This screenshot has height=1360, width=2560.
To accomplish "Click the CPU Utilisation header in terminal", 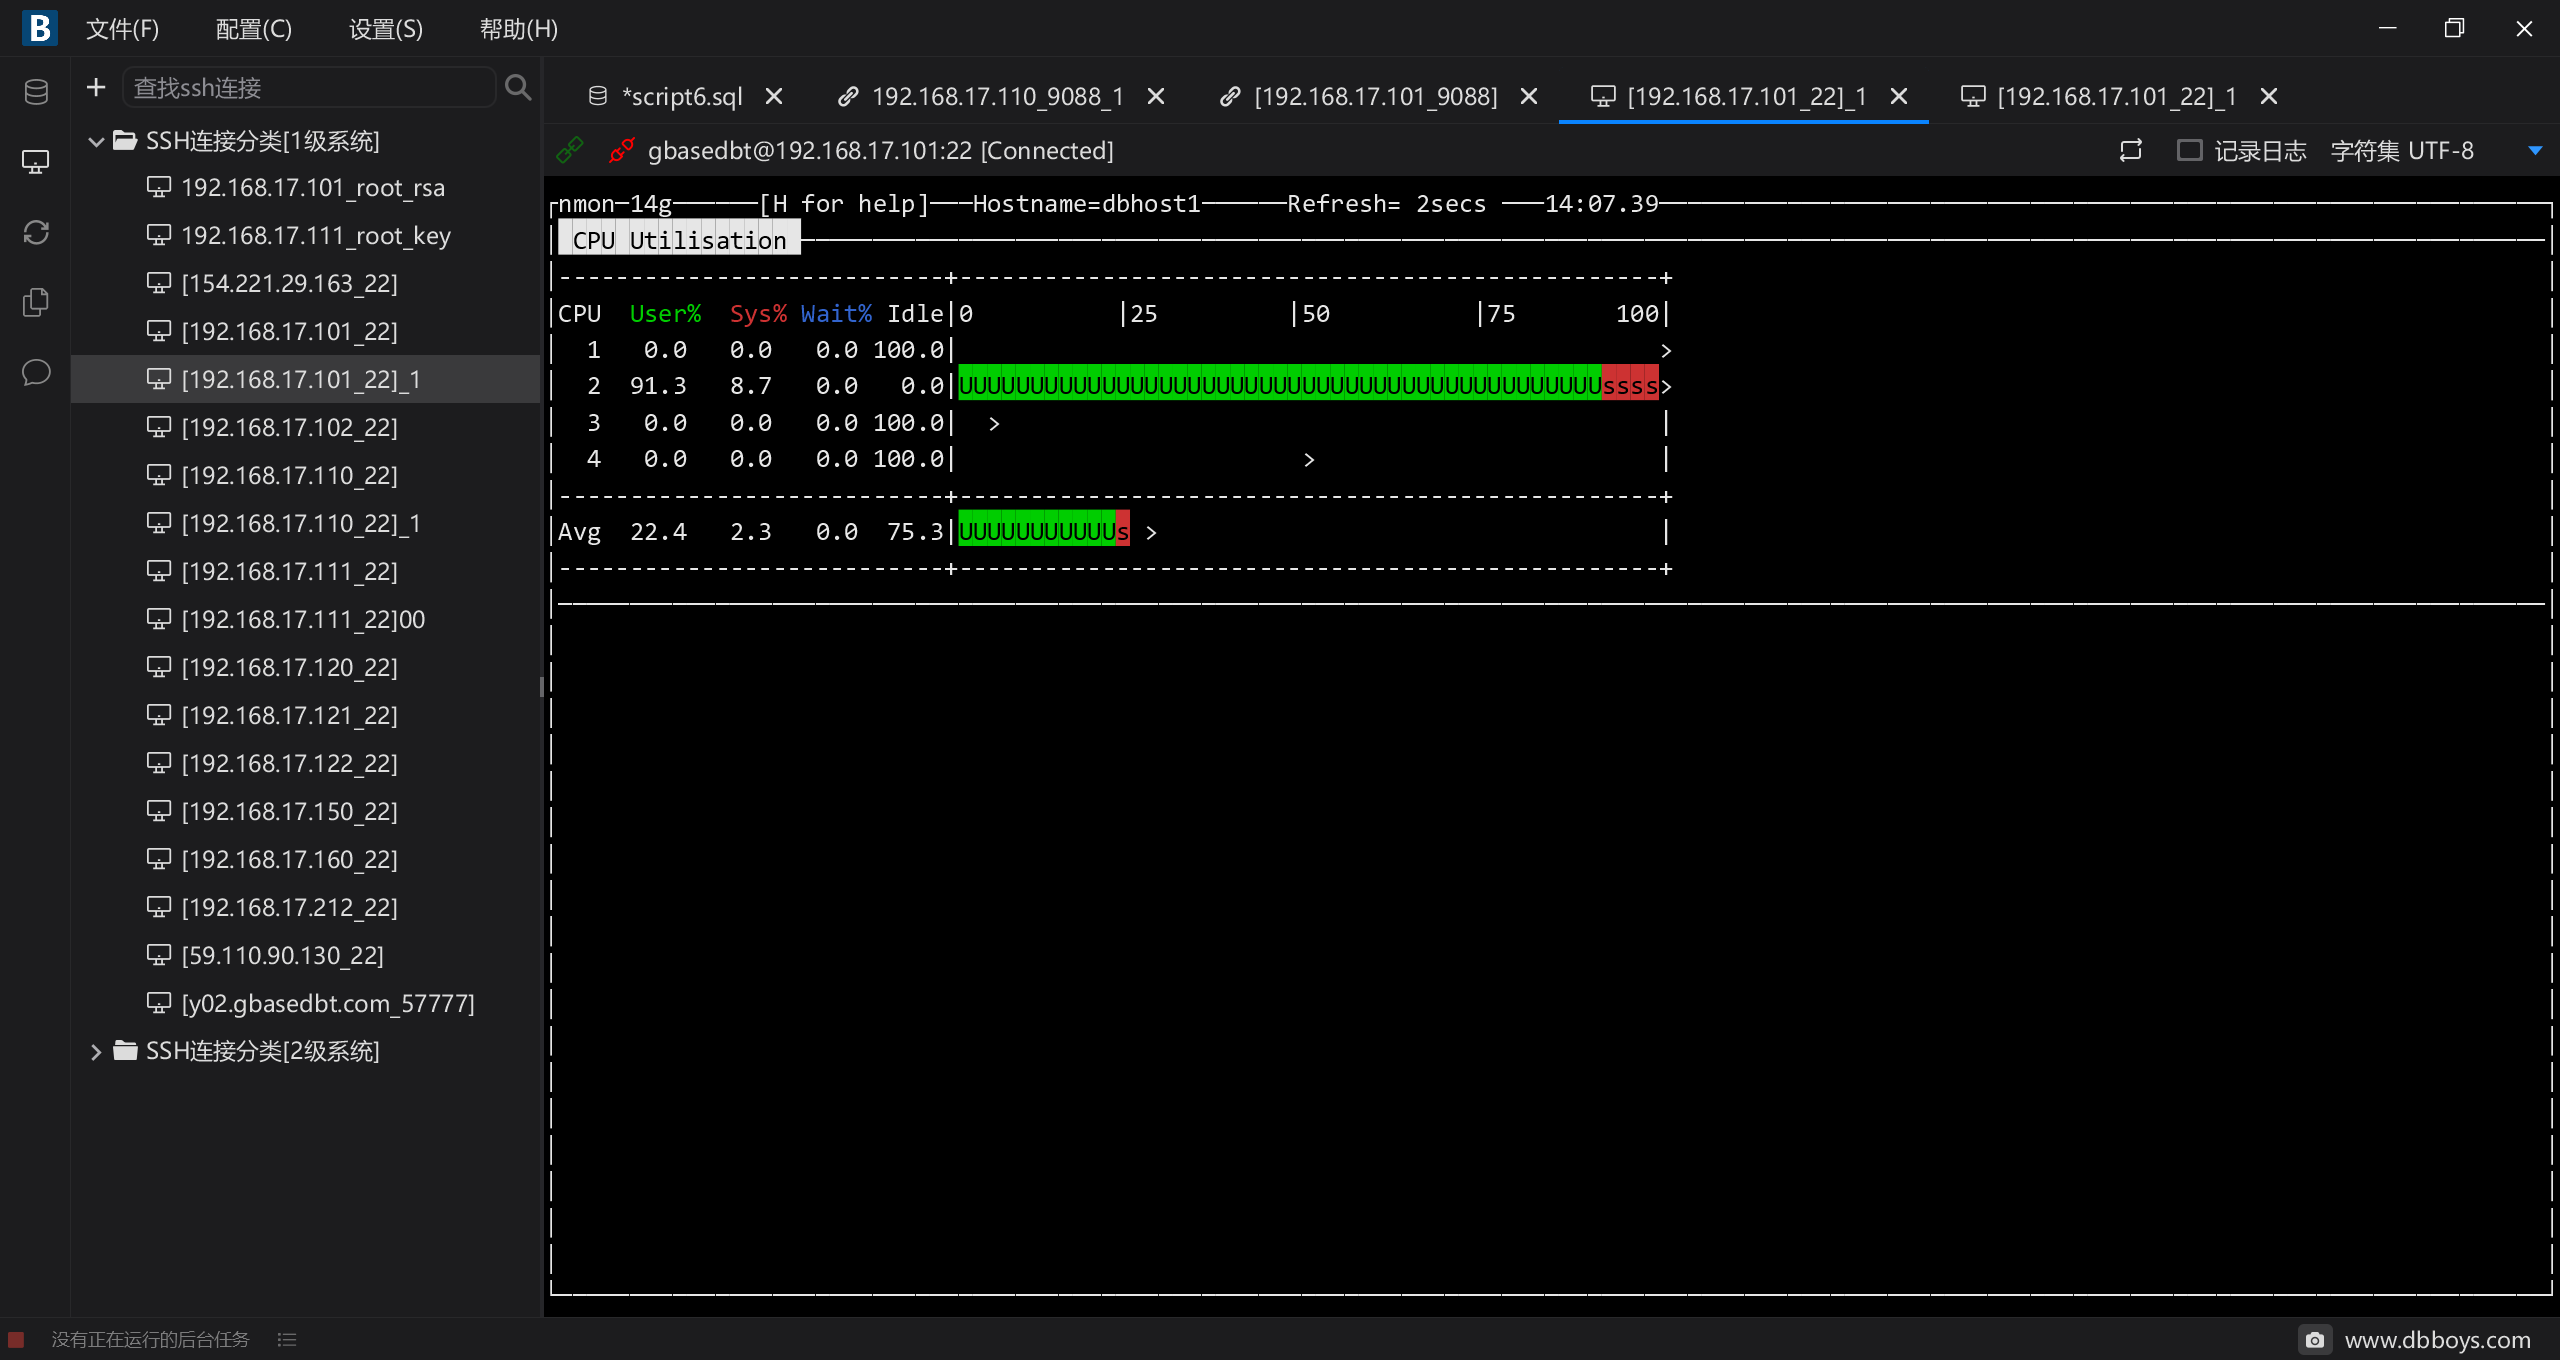I will point(679,240).
